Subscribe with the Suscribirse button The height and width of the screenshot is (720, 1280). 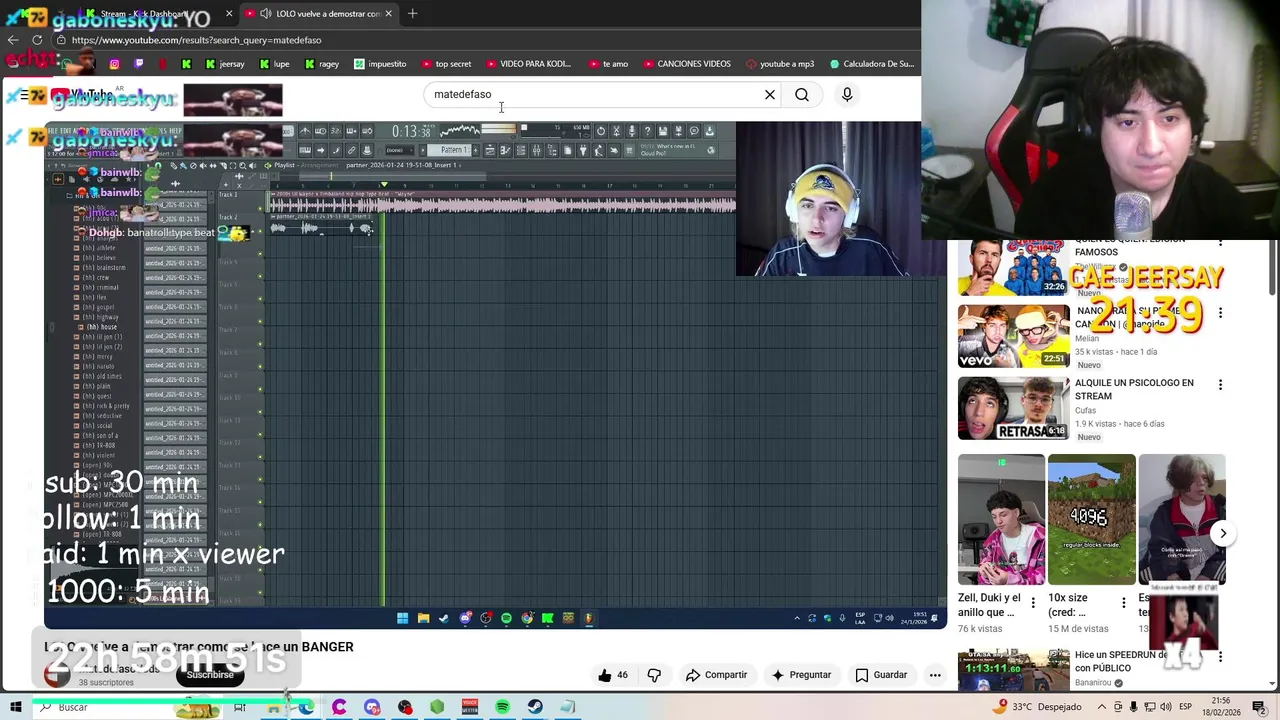click(x=210, y=675)
